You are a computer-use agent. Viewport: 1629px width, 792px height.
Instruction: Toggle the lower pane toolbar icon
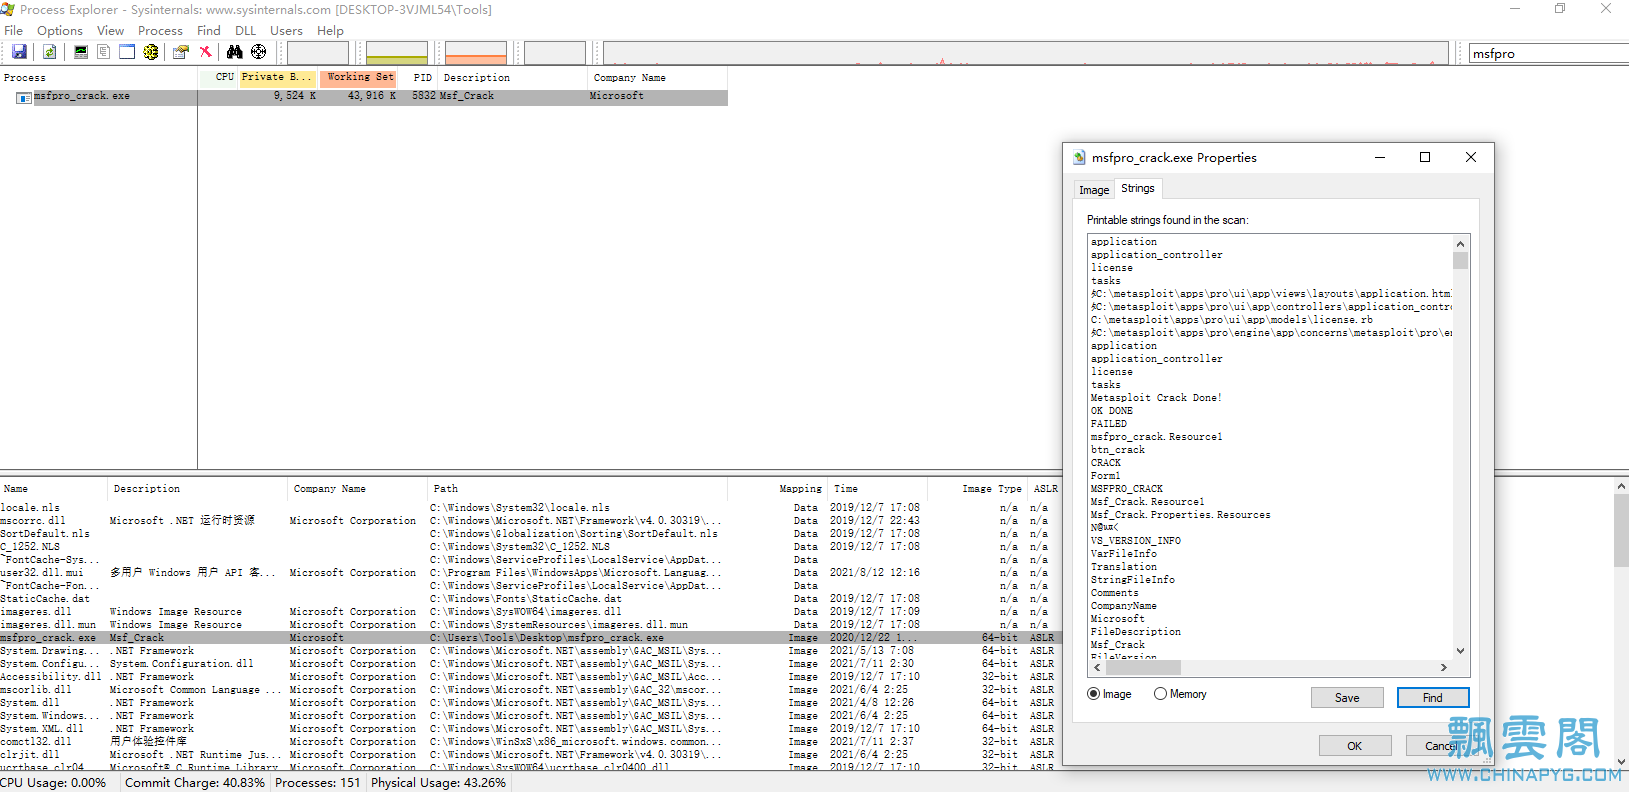(x=127, y=52)
